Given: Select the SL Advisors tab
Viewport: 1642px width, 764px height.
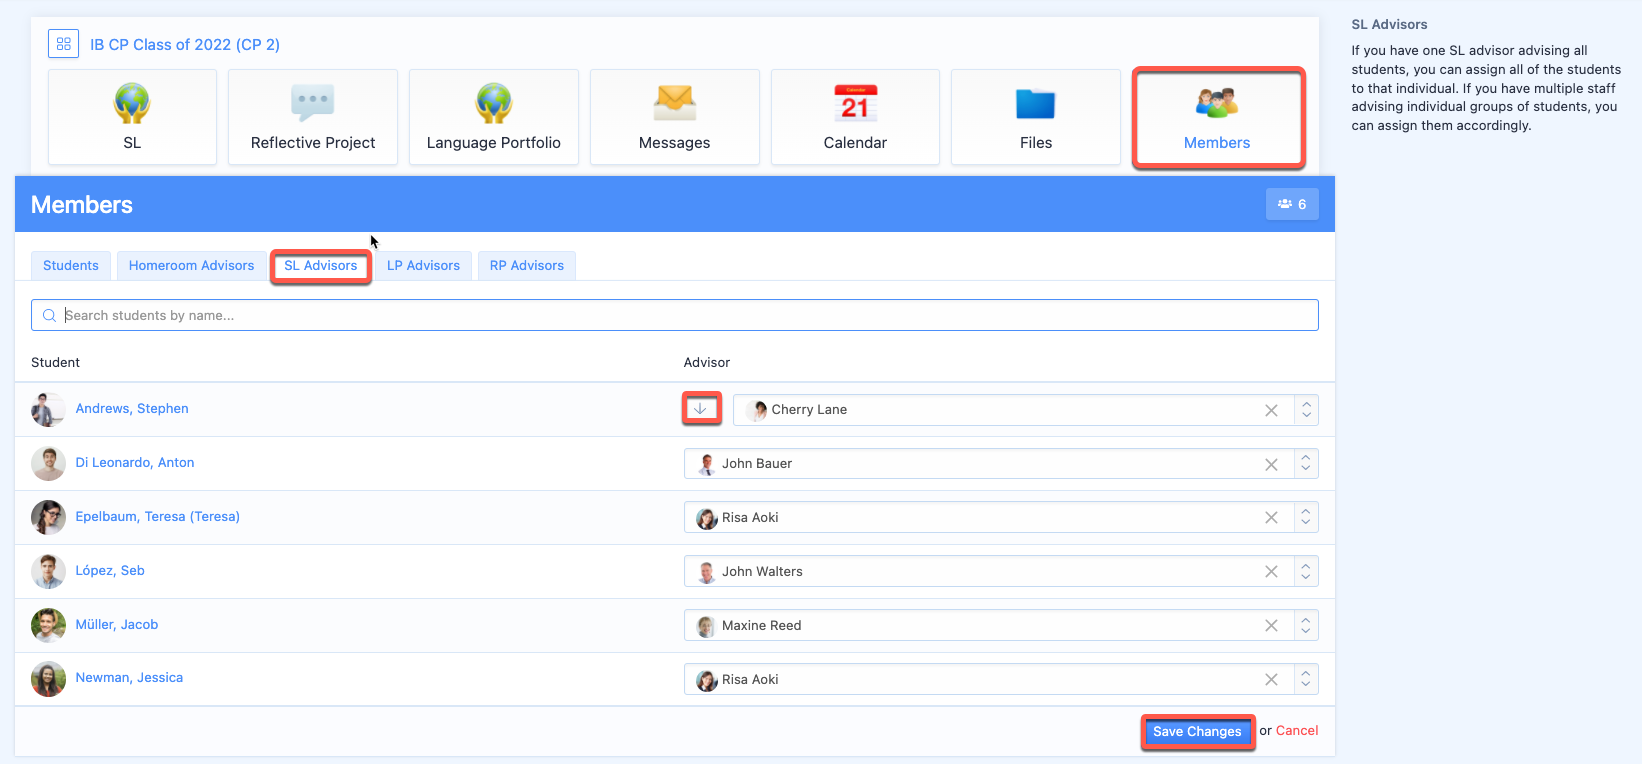Looking at the screenshot, I should pyautogui.click(x=321, y=265).
